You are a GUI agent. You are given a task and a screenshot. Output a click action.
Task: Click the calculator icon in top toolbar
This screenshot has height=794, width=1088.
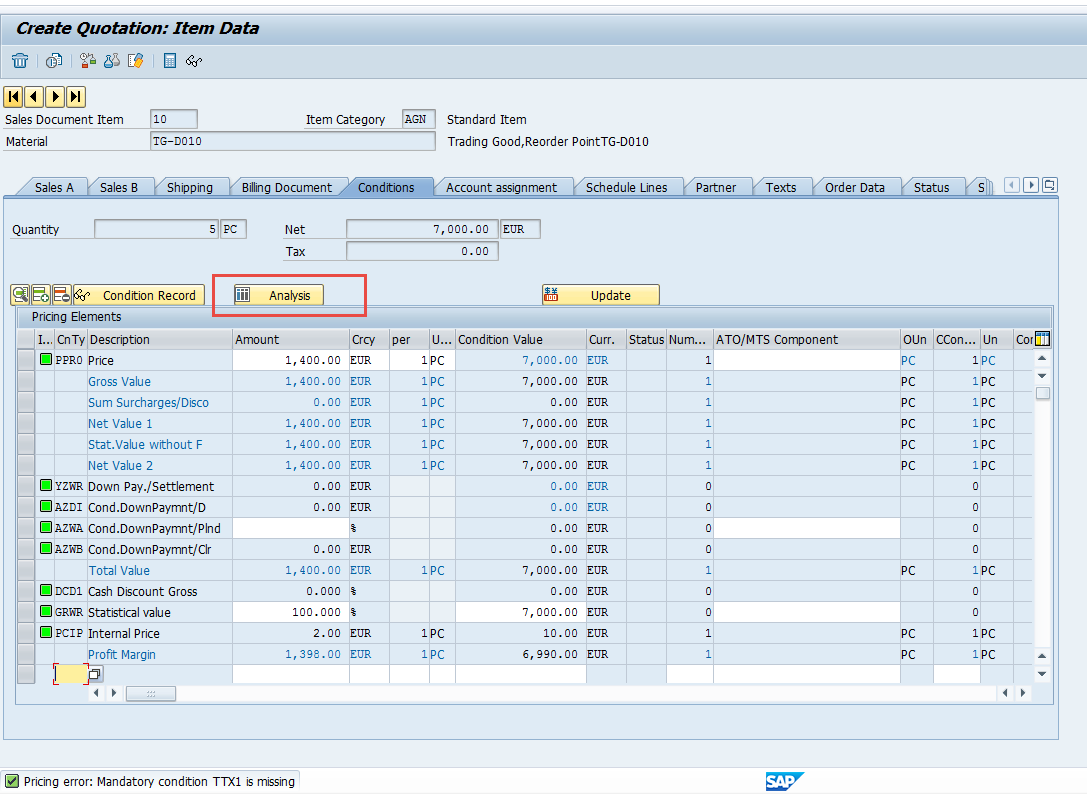[170, 61]
